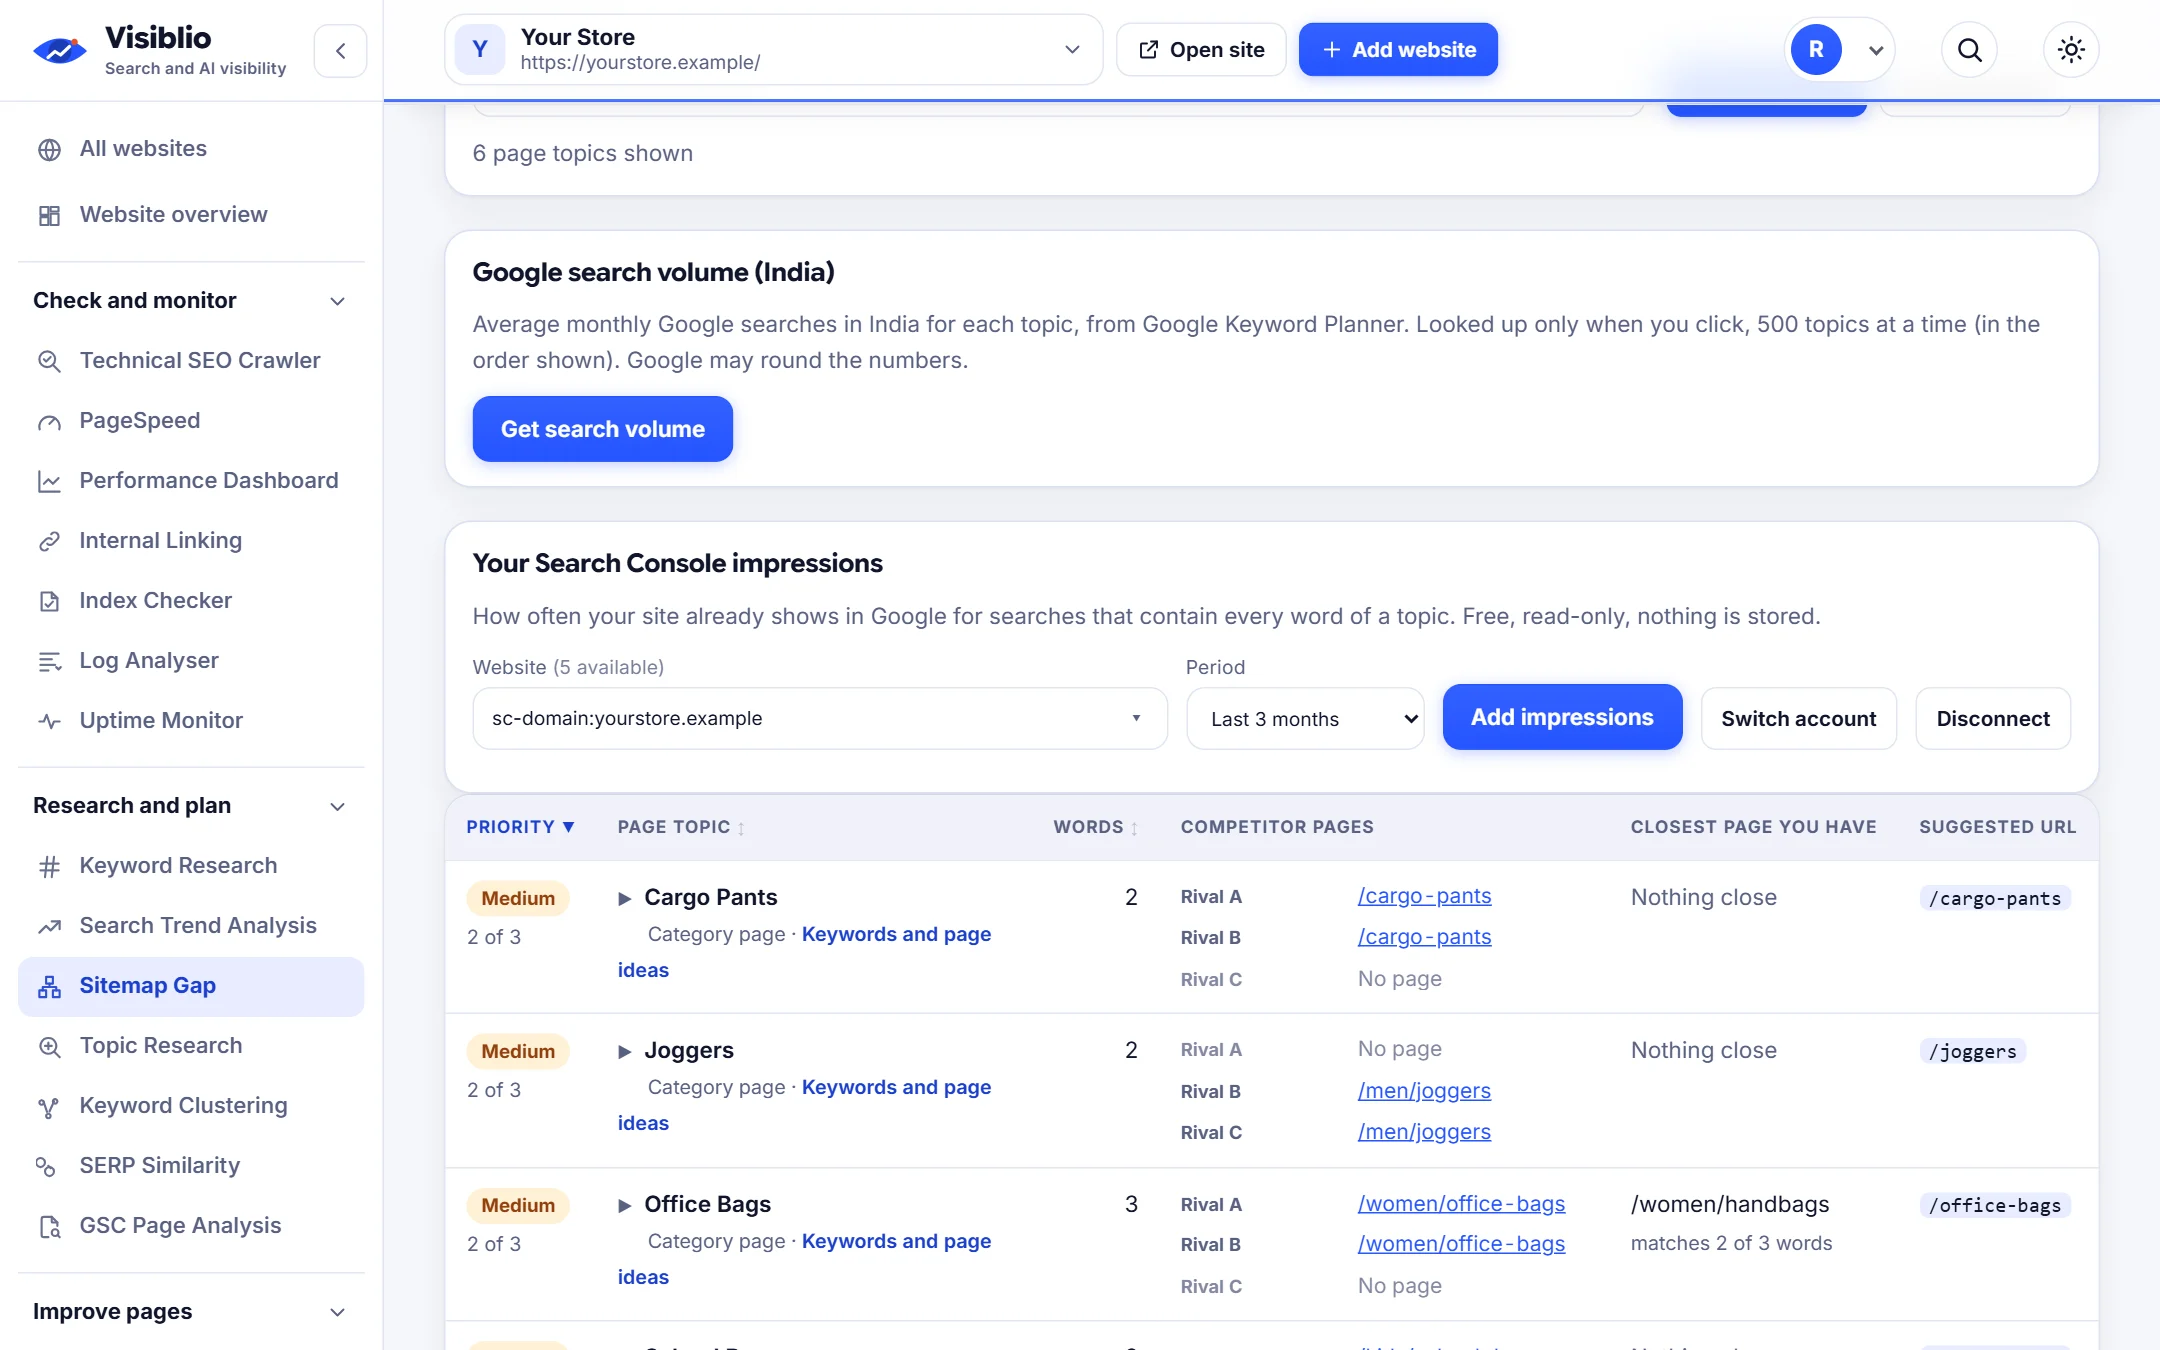Change the Last 3 months period
Screen dimensions: 2160x1350
[1305, 718]
